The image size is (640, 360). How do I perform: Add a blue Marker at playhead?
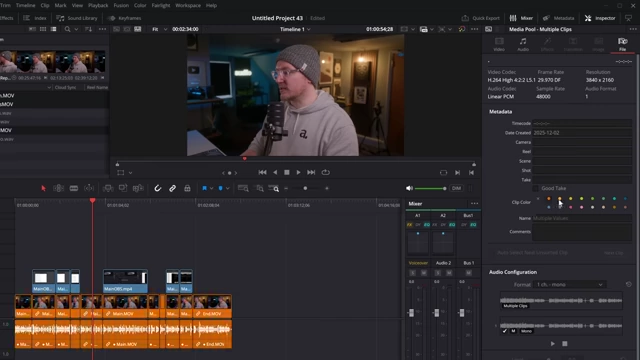point(220,188)
